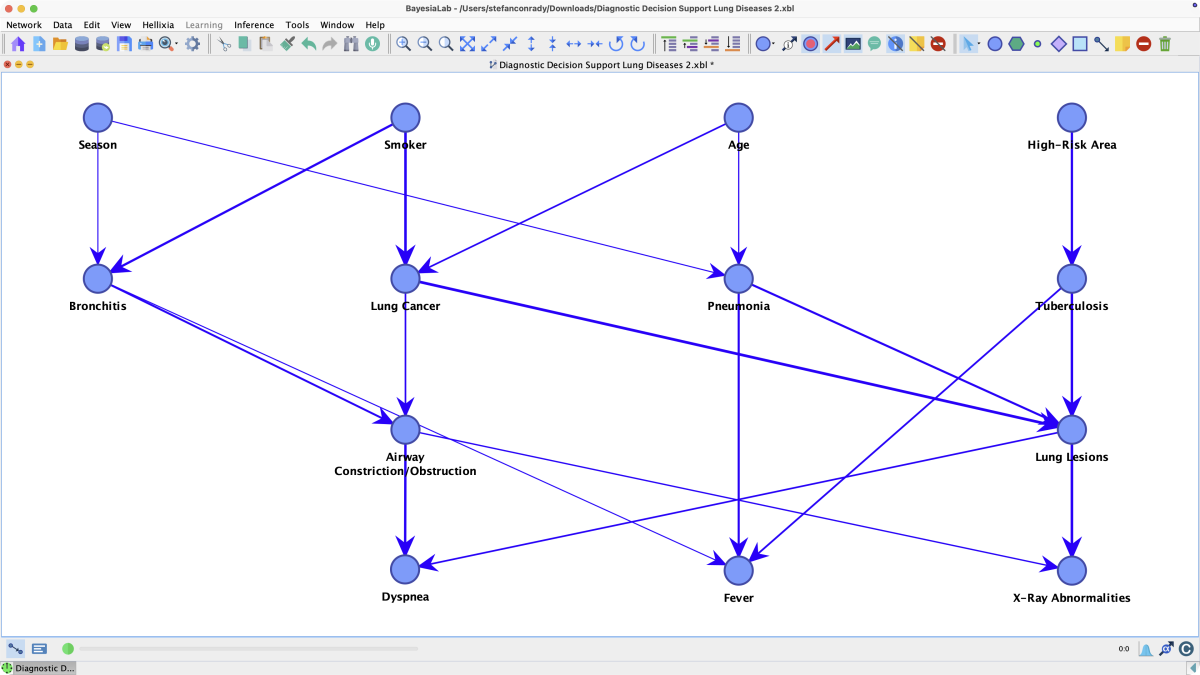The height and width of the screenshot is (675, 1200).
Task: Click the Diagnostic D... window tab at bottom
Action: (38, 668)
